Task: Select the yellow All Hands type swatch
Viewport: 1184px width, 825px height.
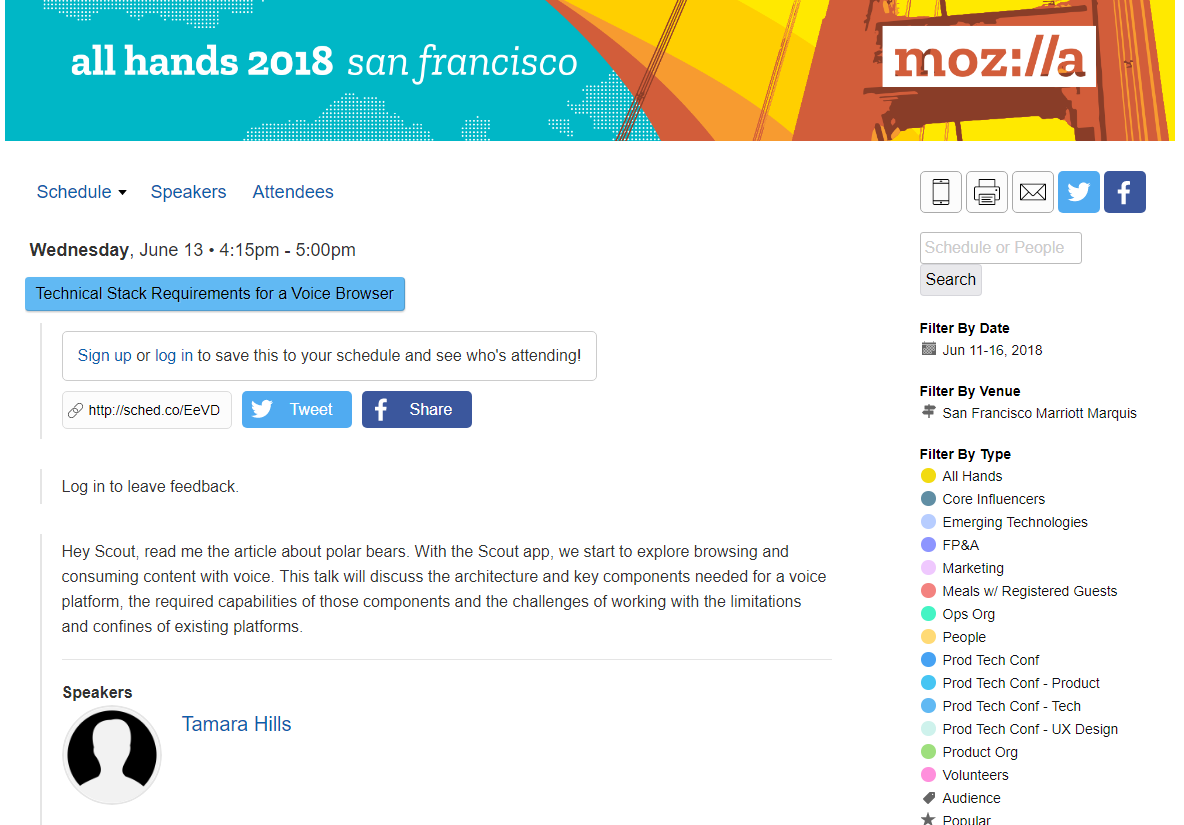Action: tap(928, 476)
